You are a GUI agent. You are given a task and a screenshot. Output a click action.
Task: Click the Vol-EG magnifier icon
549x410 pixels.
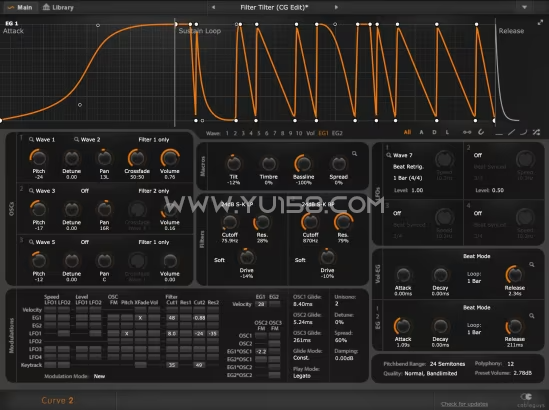[x=531, y=264]
